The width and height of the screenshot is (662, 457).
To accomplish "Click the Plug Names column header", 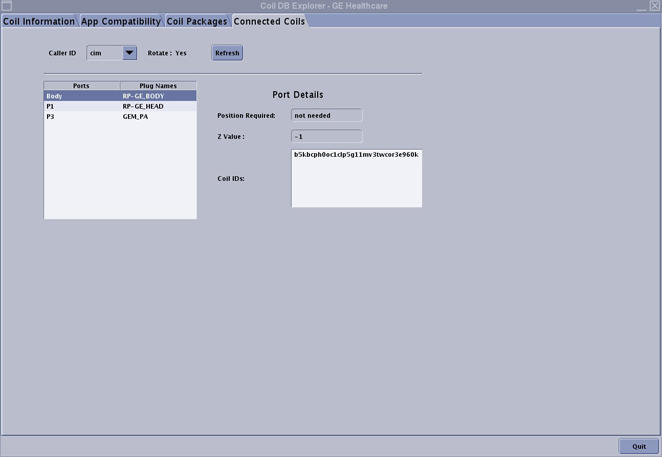I will pyautogui.click(x=158, y=86).
